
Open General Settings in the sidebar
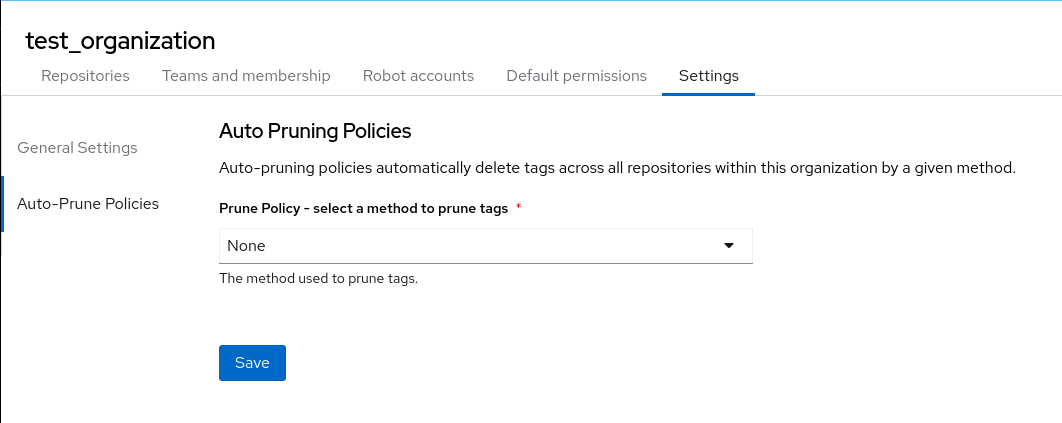coord(78,148)
